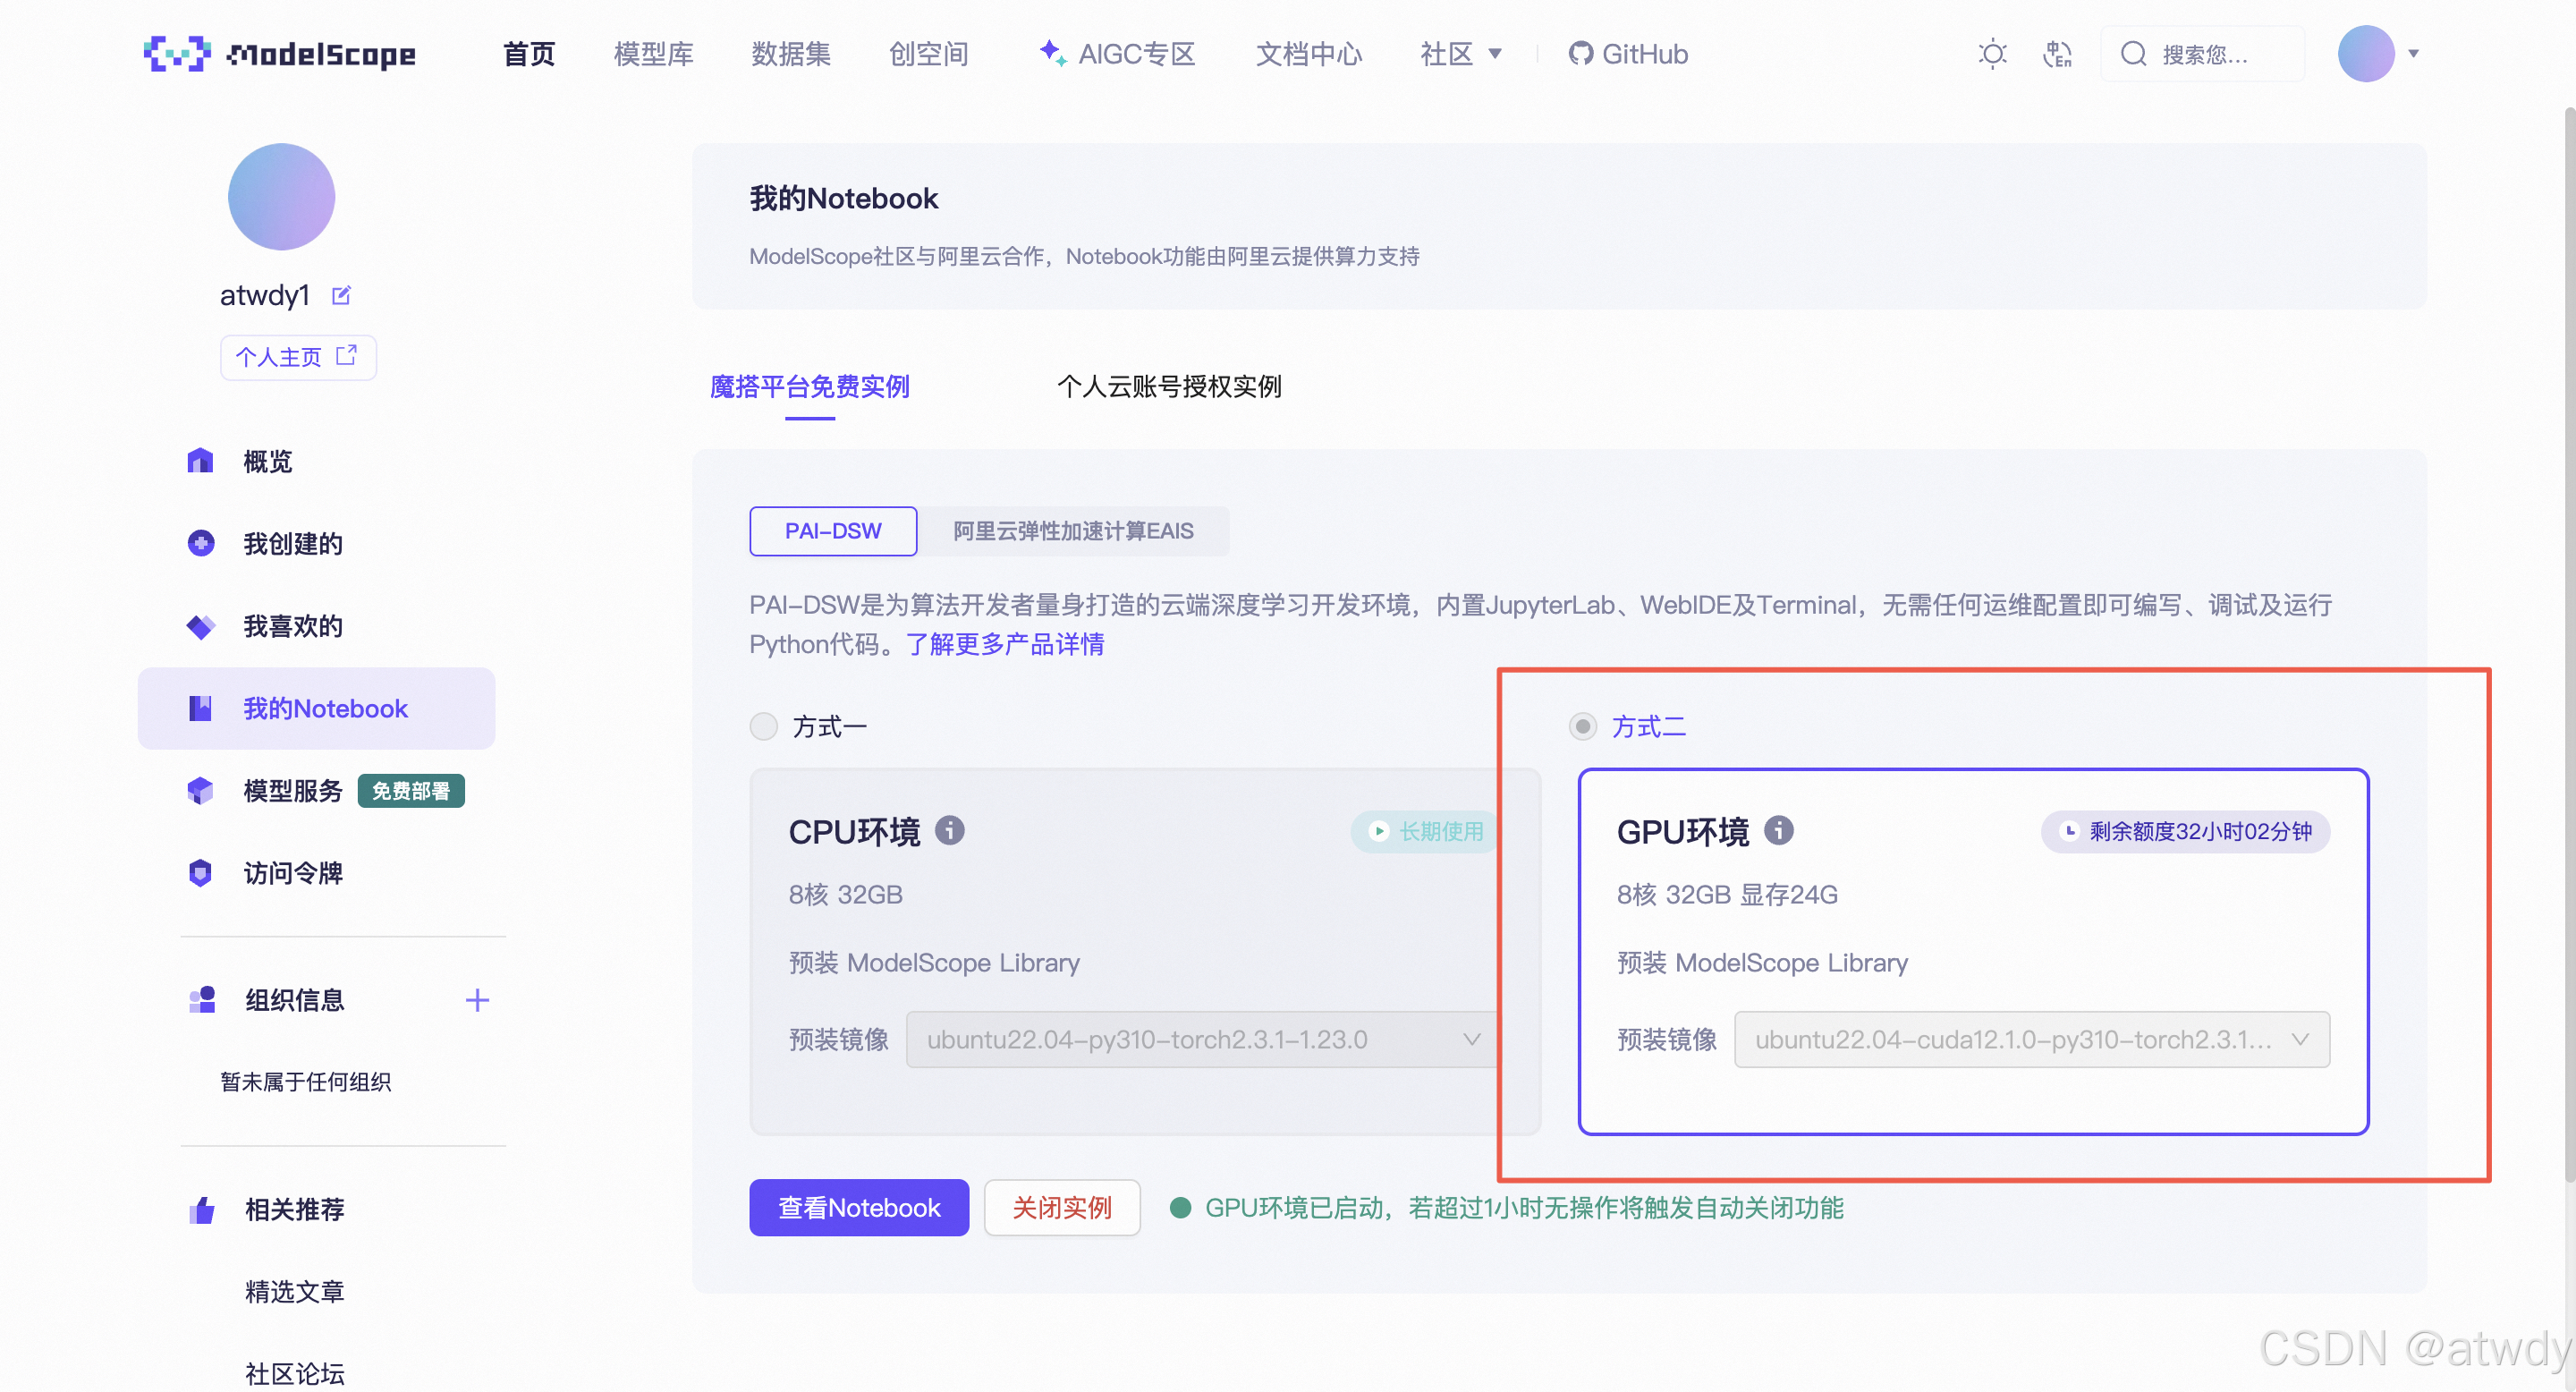This screenshot has height=1392, width=2576.
Task: Expand the GPU 预装镜像 dropdown
Action: click(2030, 1039)
